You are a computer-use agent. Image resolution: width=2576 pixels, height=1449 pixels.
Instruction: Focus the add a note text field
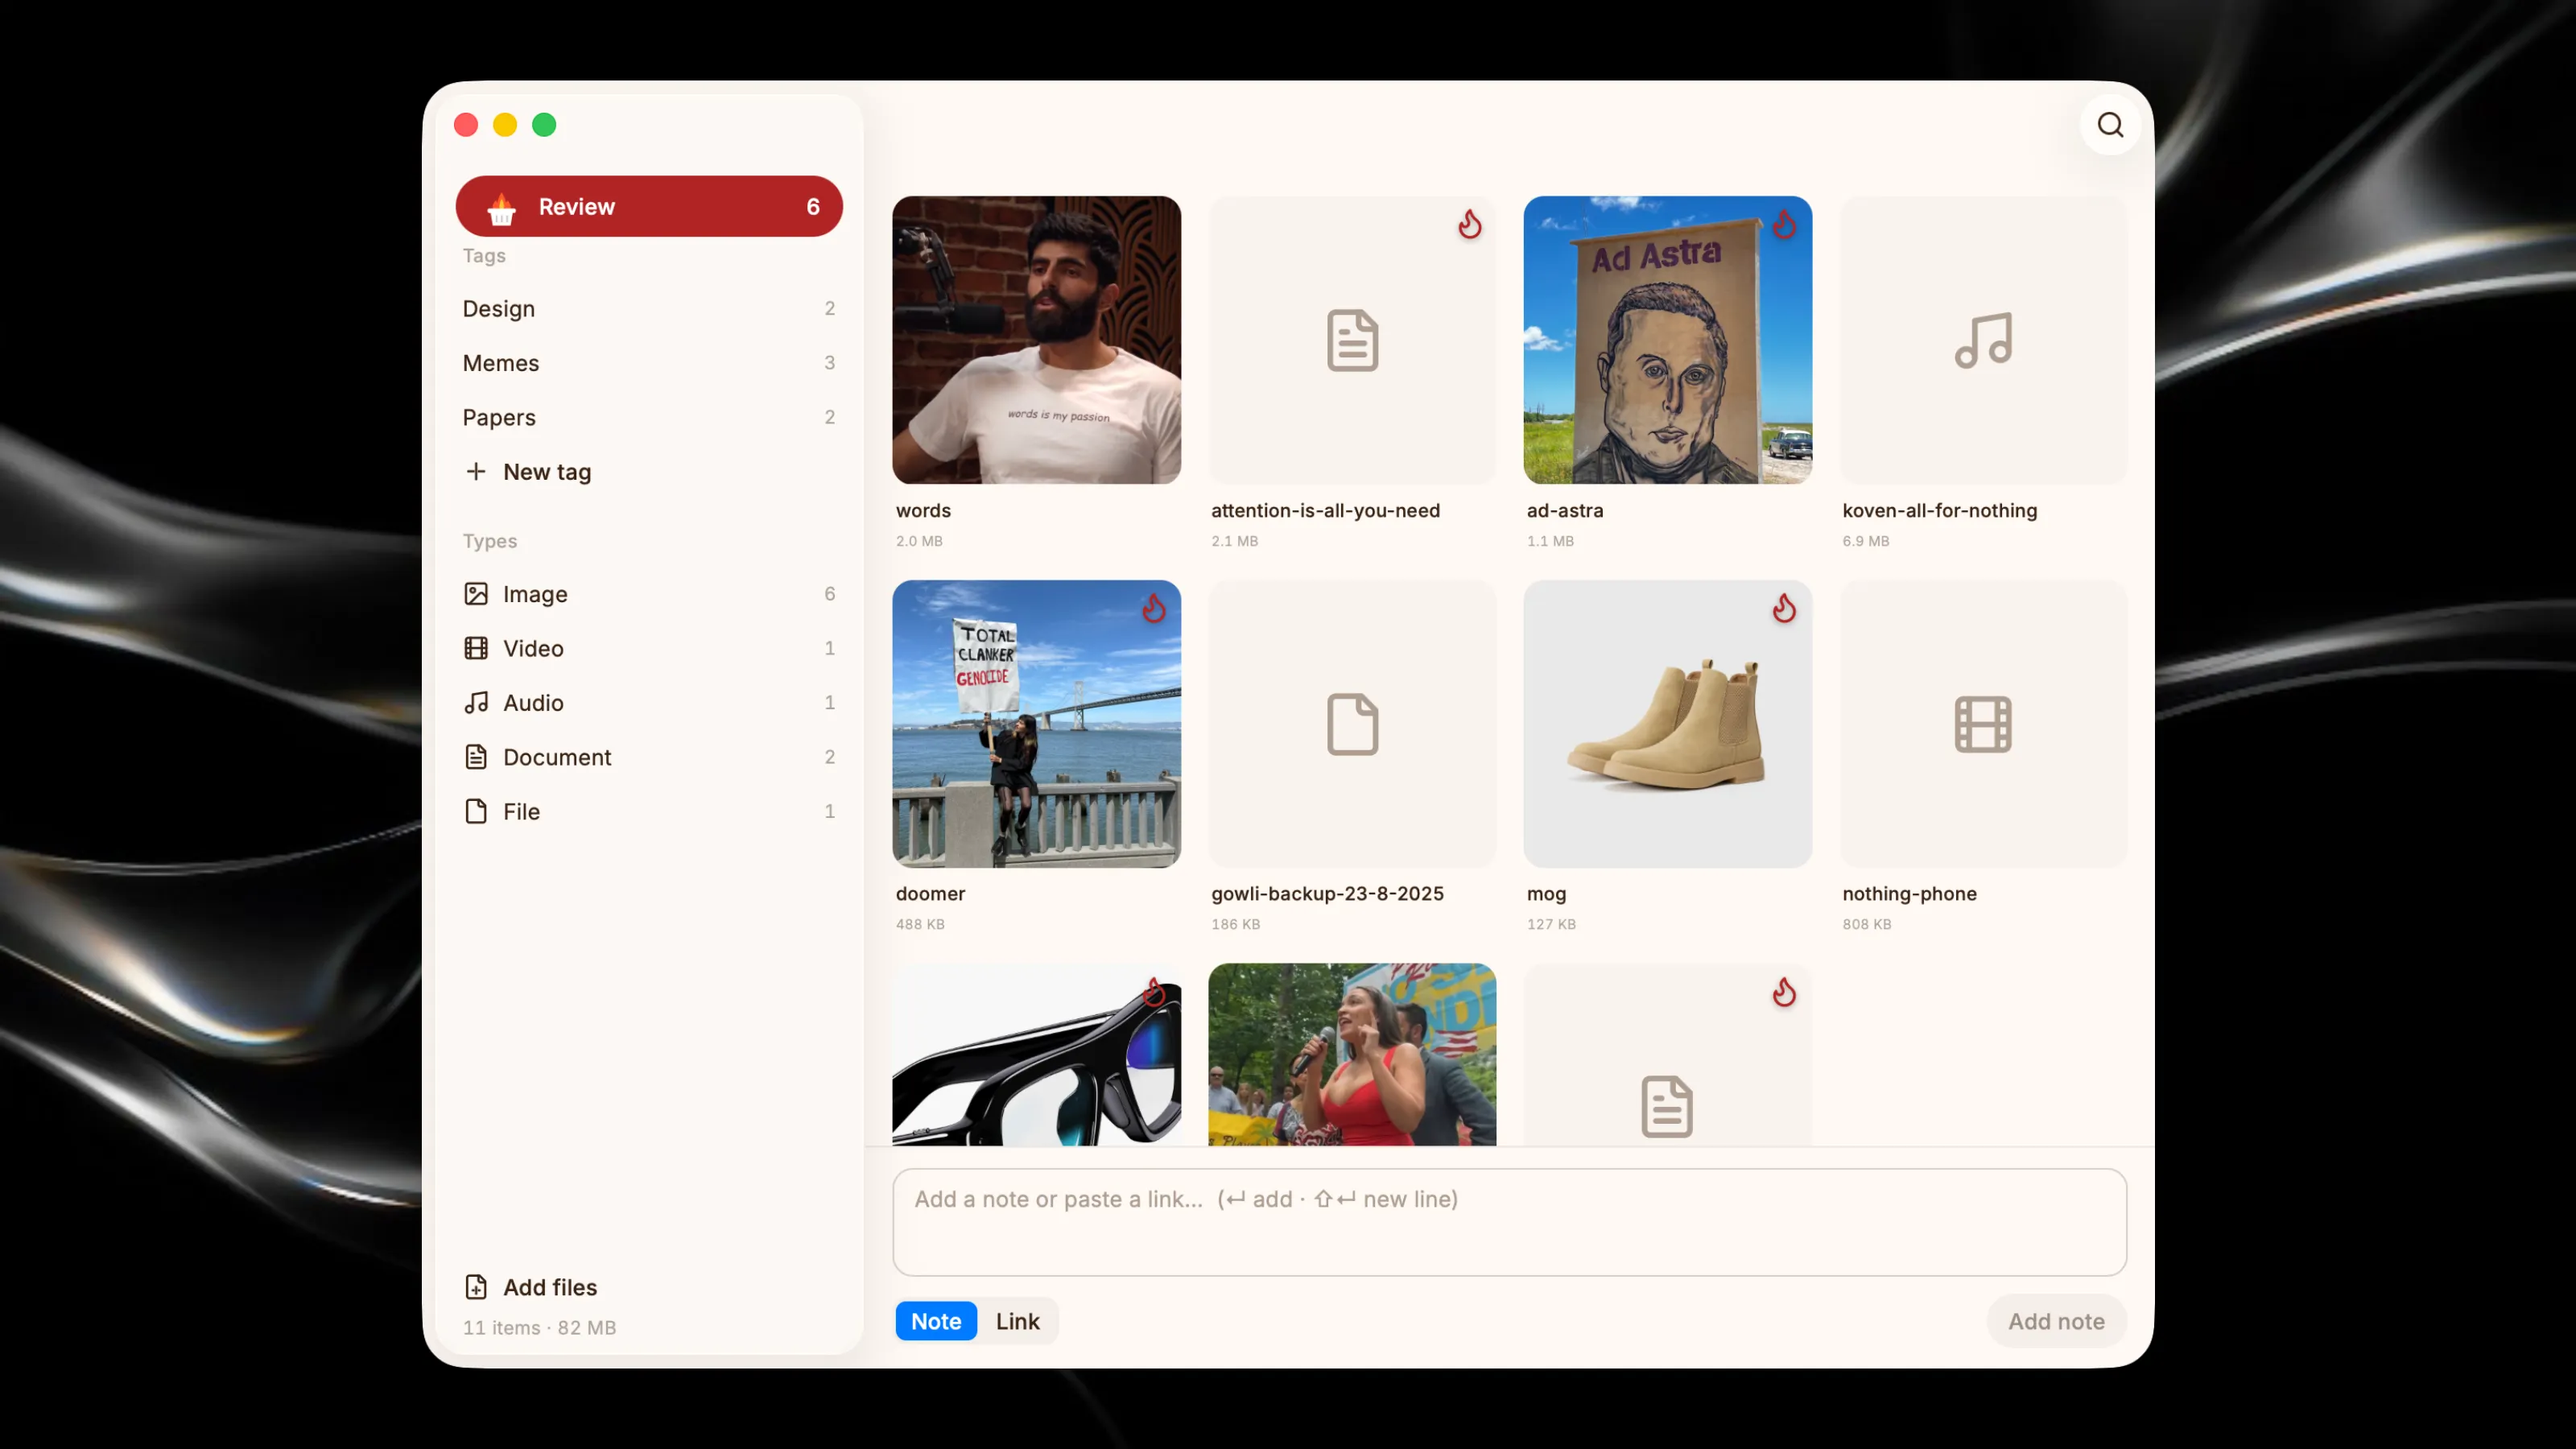coord(1509,1222)
